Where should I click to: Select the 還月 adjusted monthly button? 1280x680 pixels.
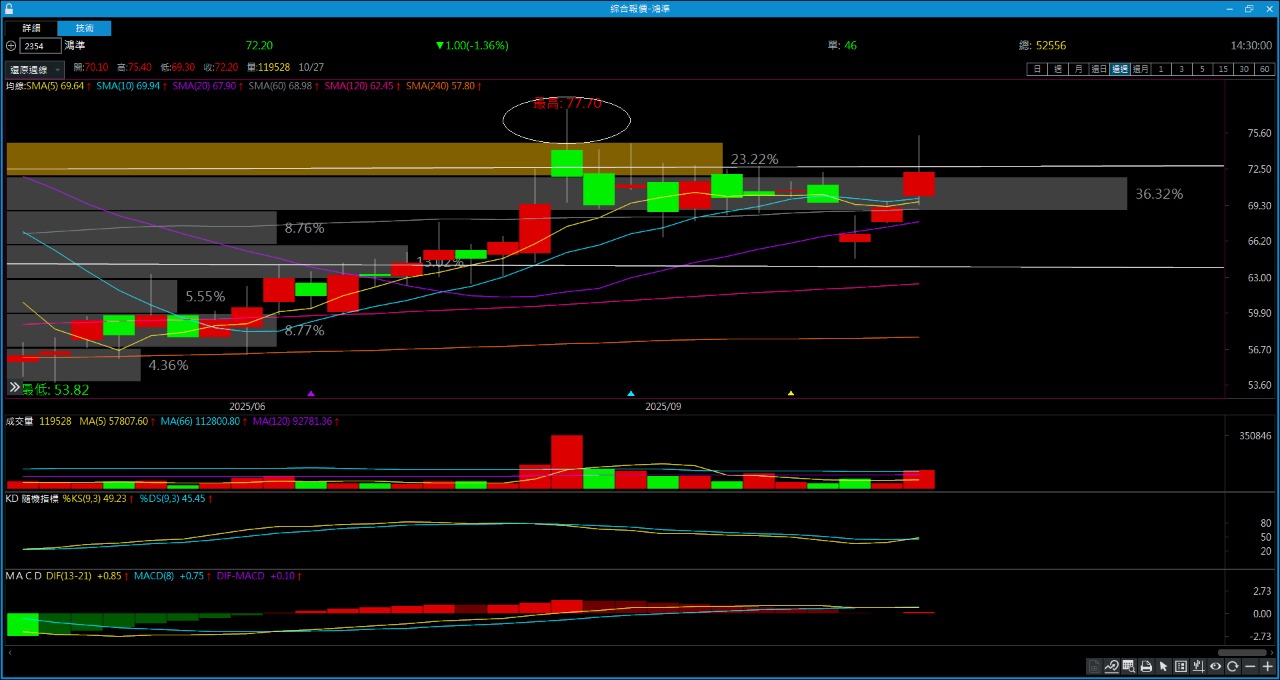pyautogui.click(x=1141, y=69)
